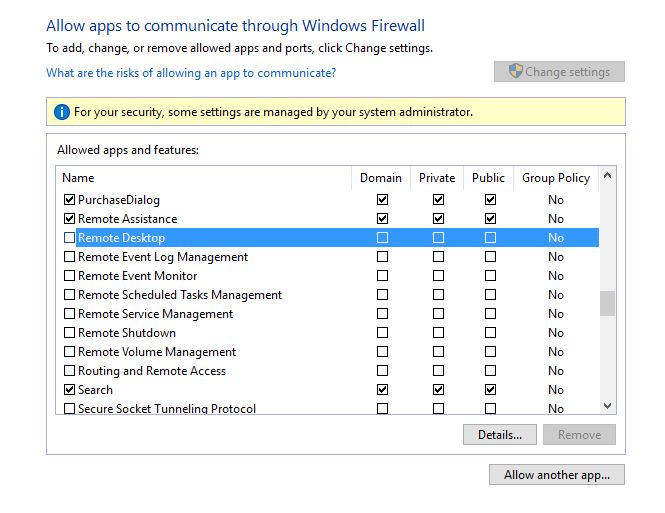The image size is (665, 513).
Task: Enable the Remote Desktop name checkbox
Action: [69, 237]
